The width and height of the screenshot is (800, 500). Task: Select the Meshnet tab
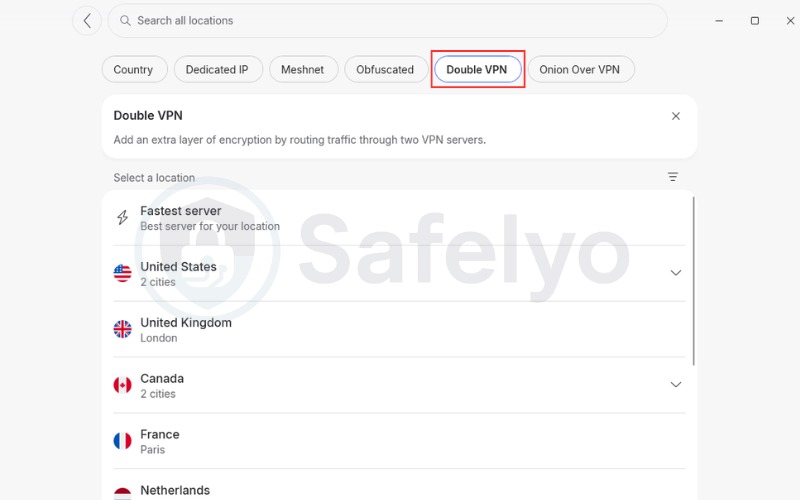pos(304,69)
